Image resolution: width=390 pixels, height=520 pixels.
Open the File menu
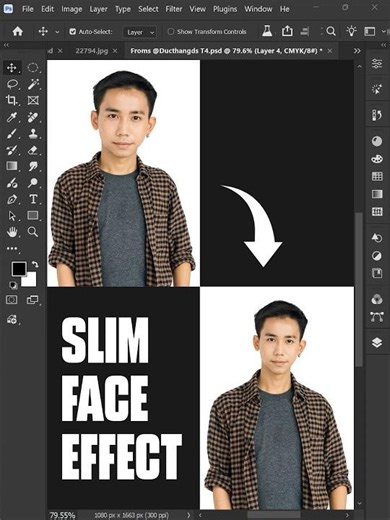[x=28, y=9]
